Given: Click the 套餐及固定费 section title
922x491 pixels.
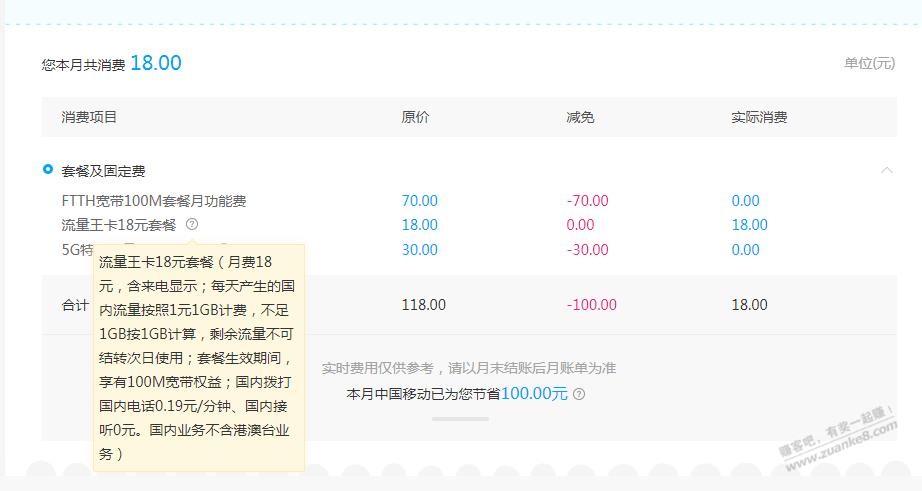Looking at the screenshot, I should tap(104, 171).
